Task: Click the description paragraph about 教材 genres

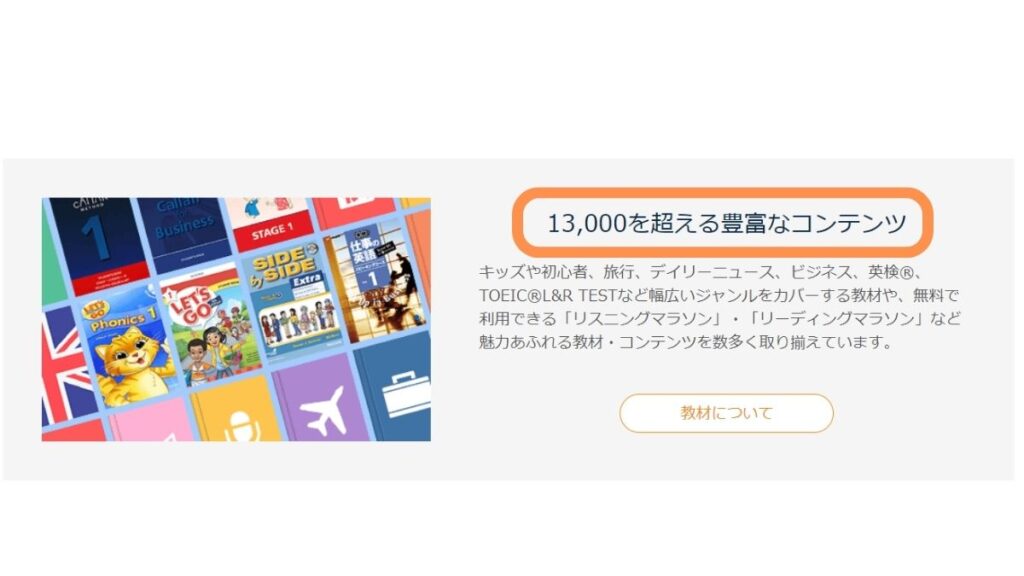Action: point(719,307)
